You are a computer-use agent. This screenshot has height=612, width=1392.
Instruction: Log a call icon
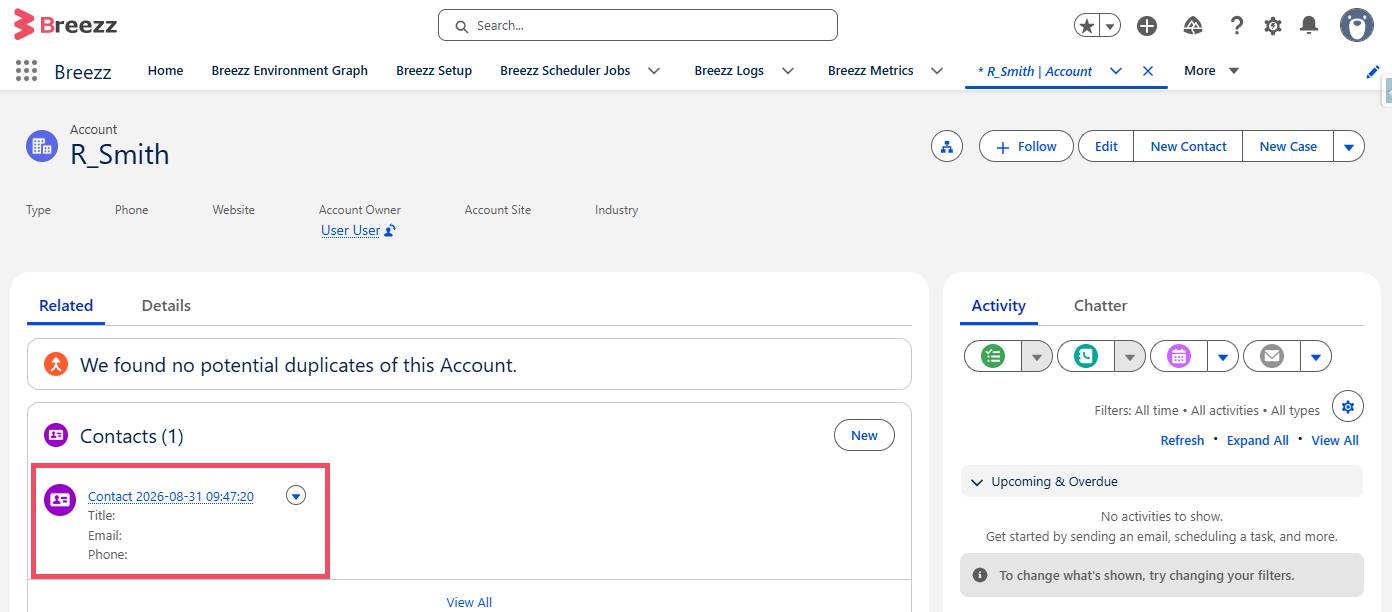pyautogui.click(x=1085, y=356)
